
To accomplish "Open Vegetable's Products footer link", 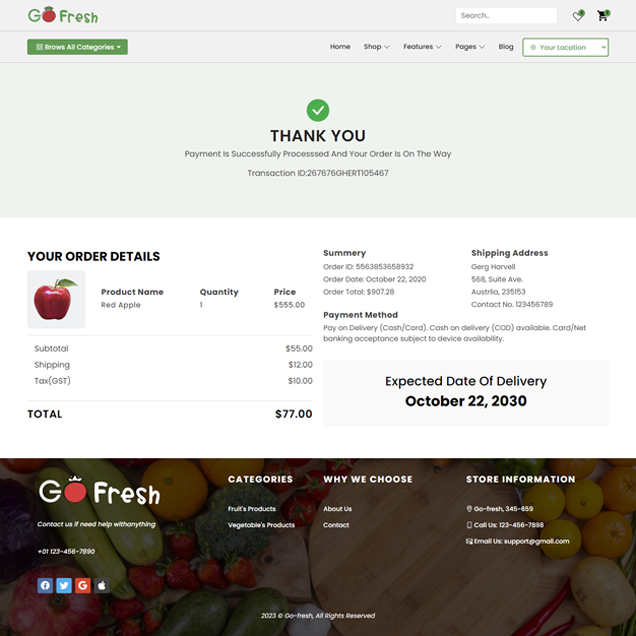I will point(261,525).
